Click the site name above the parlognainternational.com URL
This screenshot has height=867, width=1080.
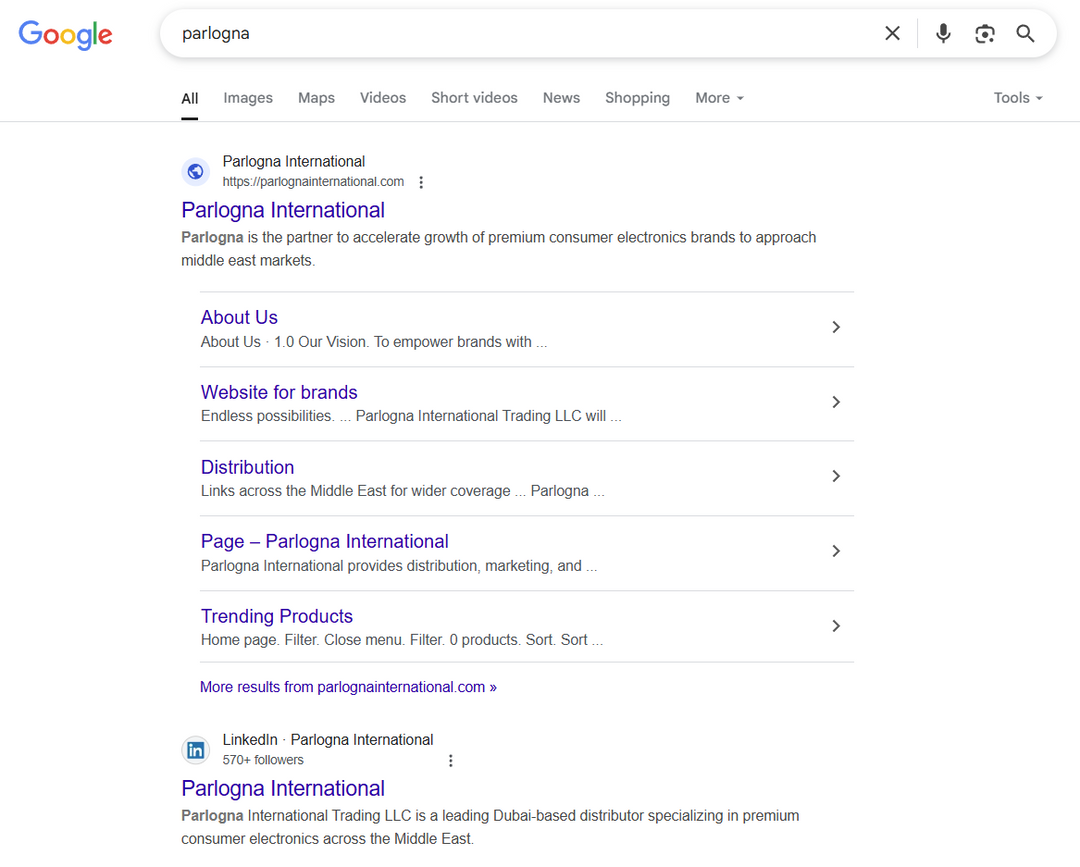[293, 162]
